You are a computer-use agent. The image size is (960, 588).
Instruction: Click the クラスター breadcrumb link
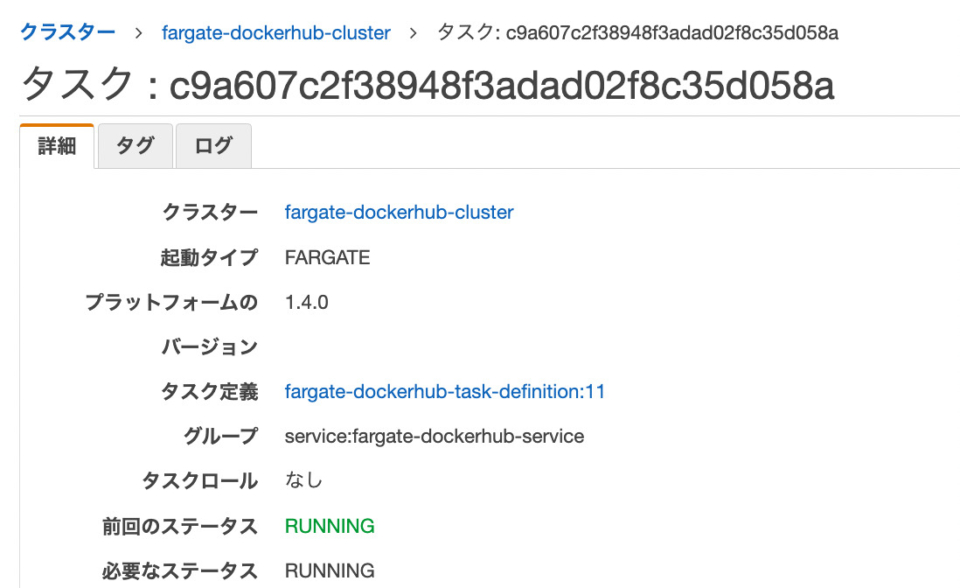pyautogui.click(x=68, y=32)
